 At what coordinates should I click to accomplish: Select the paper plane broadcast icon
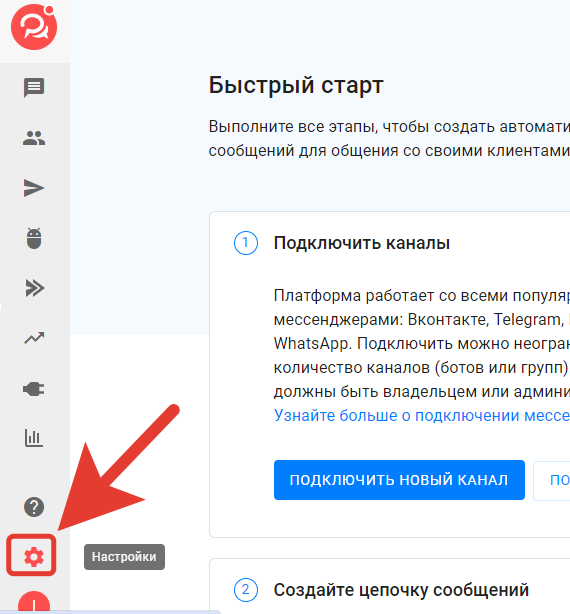pyautogui.click(x=34, y=188)
